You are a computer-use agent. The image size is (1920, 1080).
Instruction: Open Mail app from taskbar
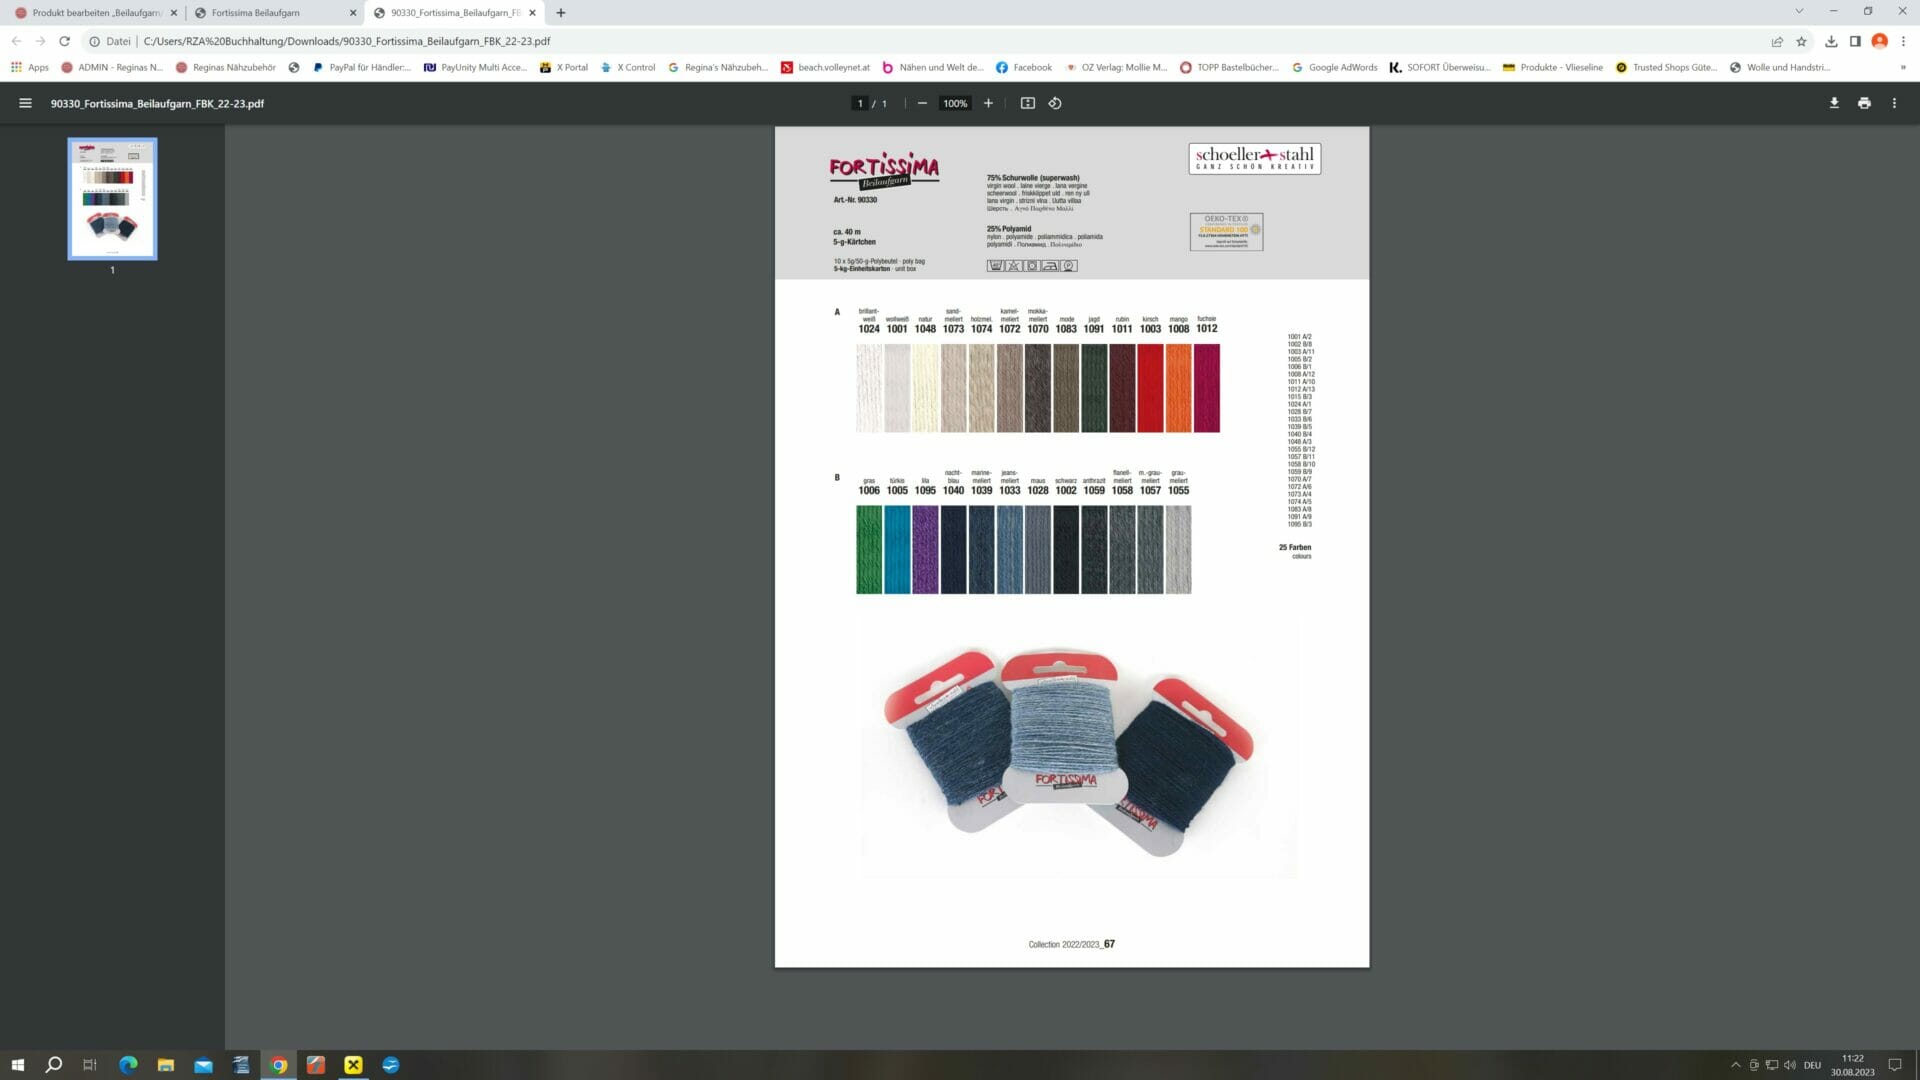coord(203,1065)
